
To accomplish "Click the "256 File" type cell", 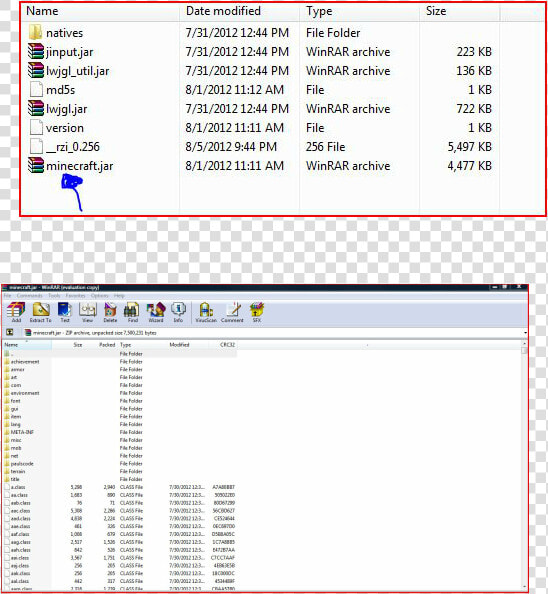I will click(x=326, y=147).
